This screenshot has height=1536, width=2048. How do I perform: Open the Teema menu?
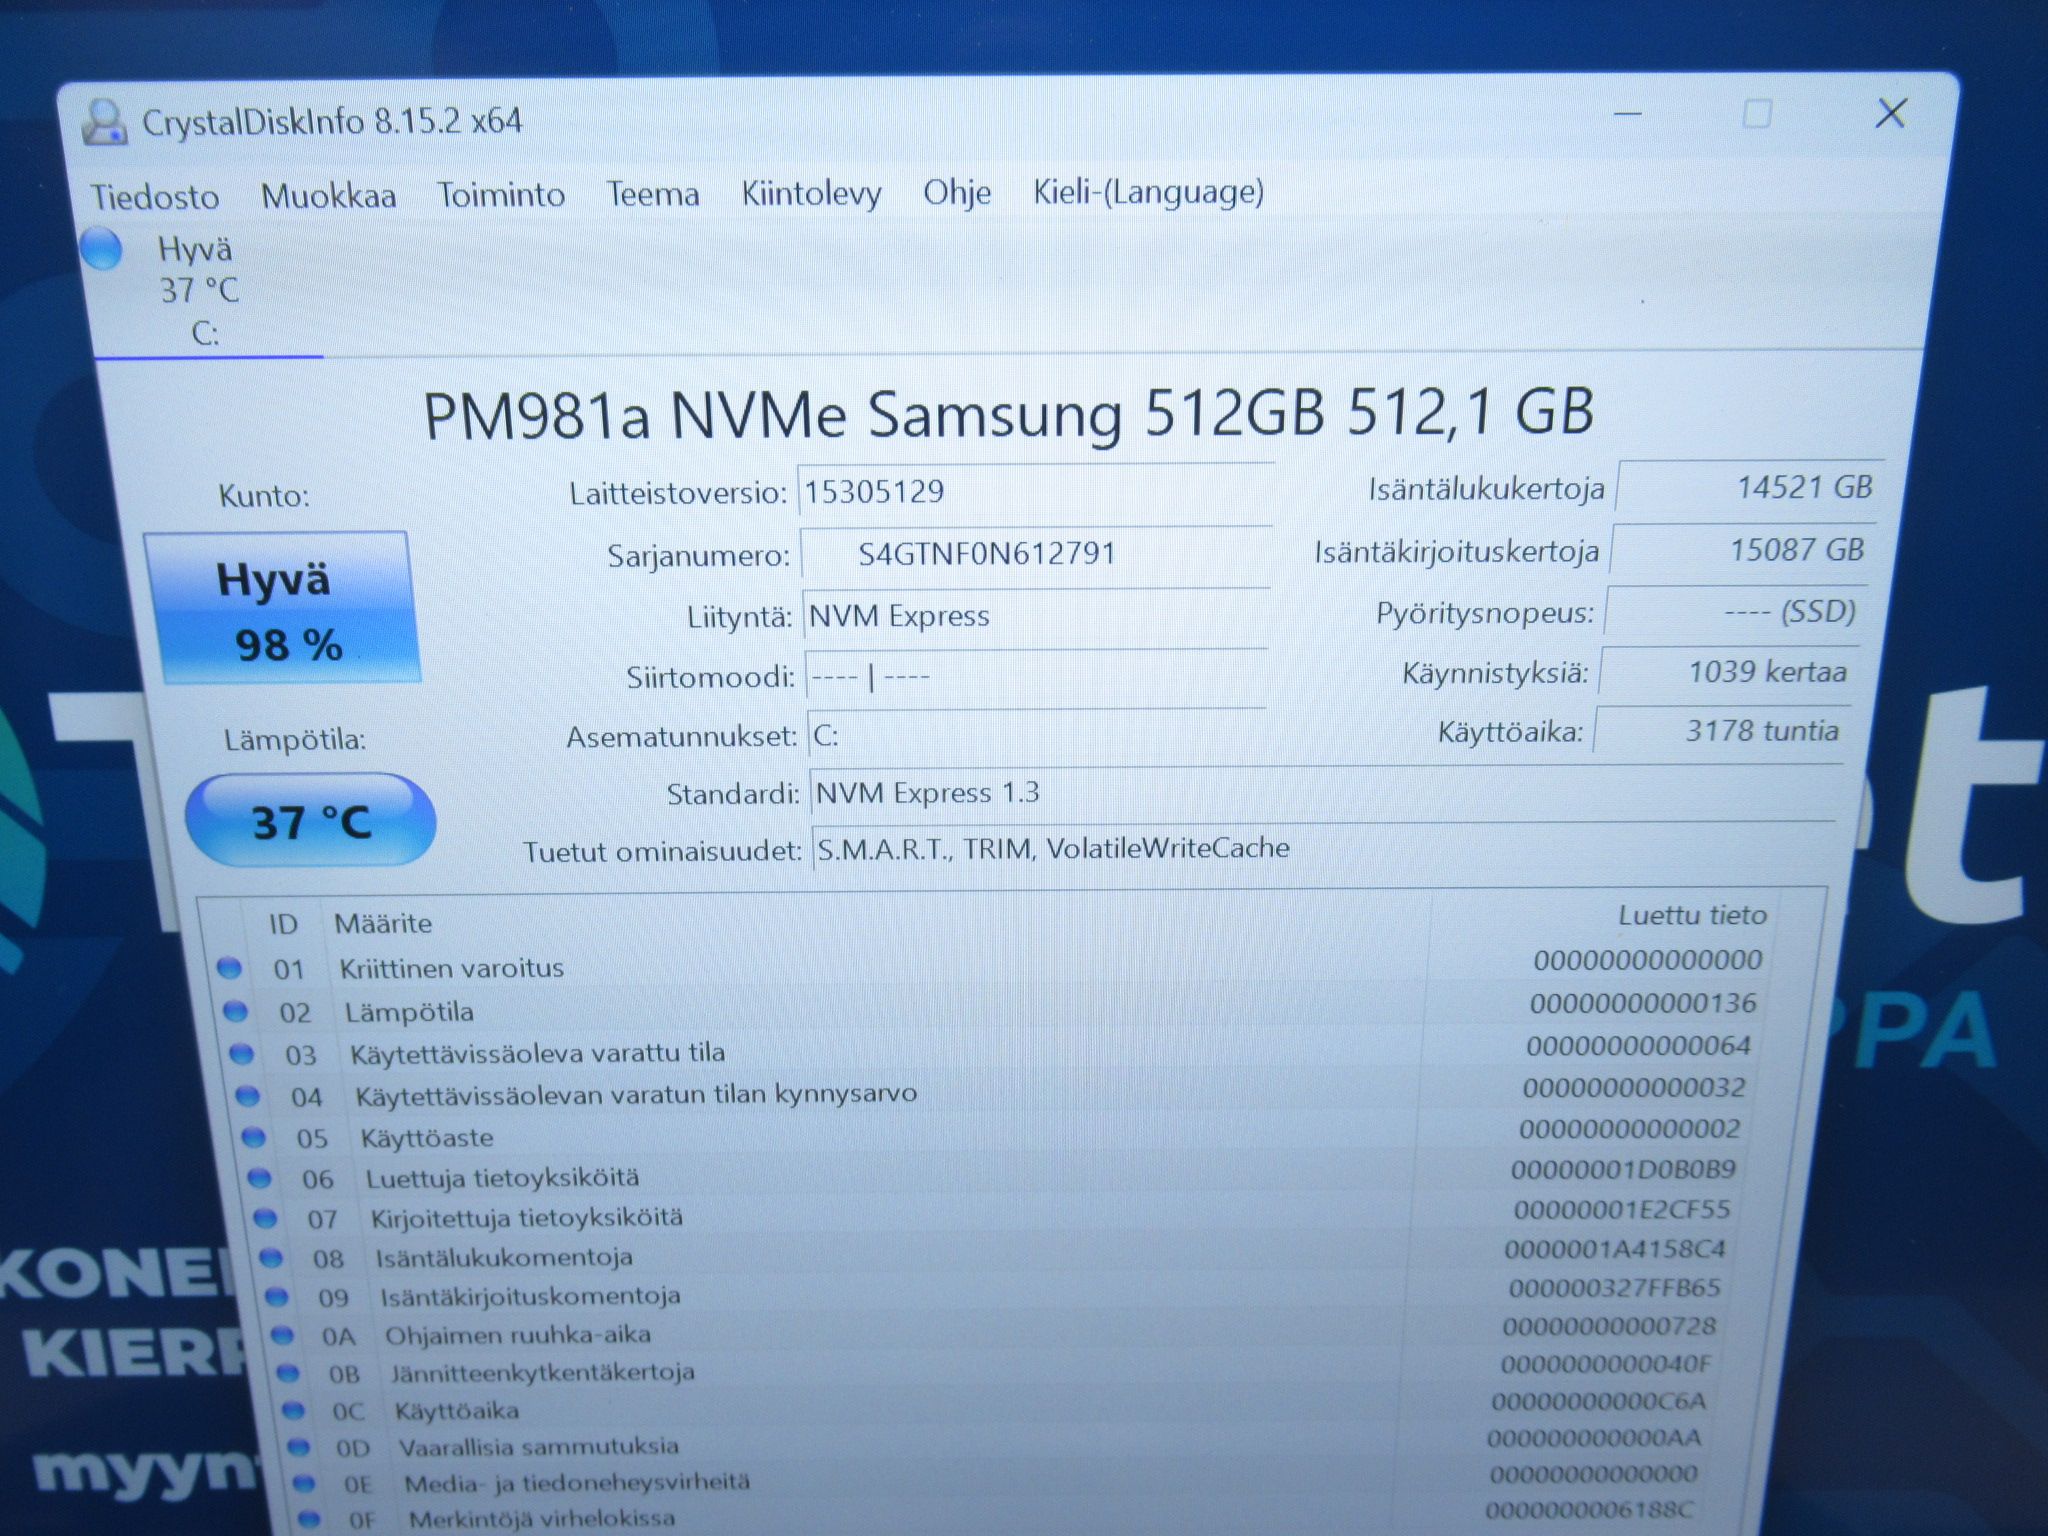653,193
